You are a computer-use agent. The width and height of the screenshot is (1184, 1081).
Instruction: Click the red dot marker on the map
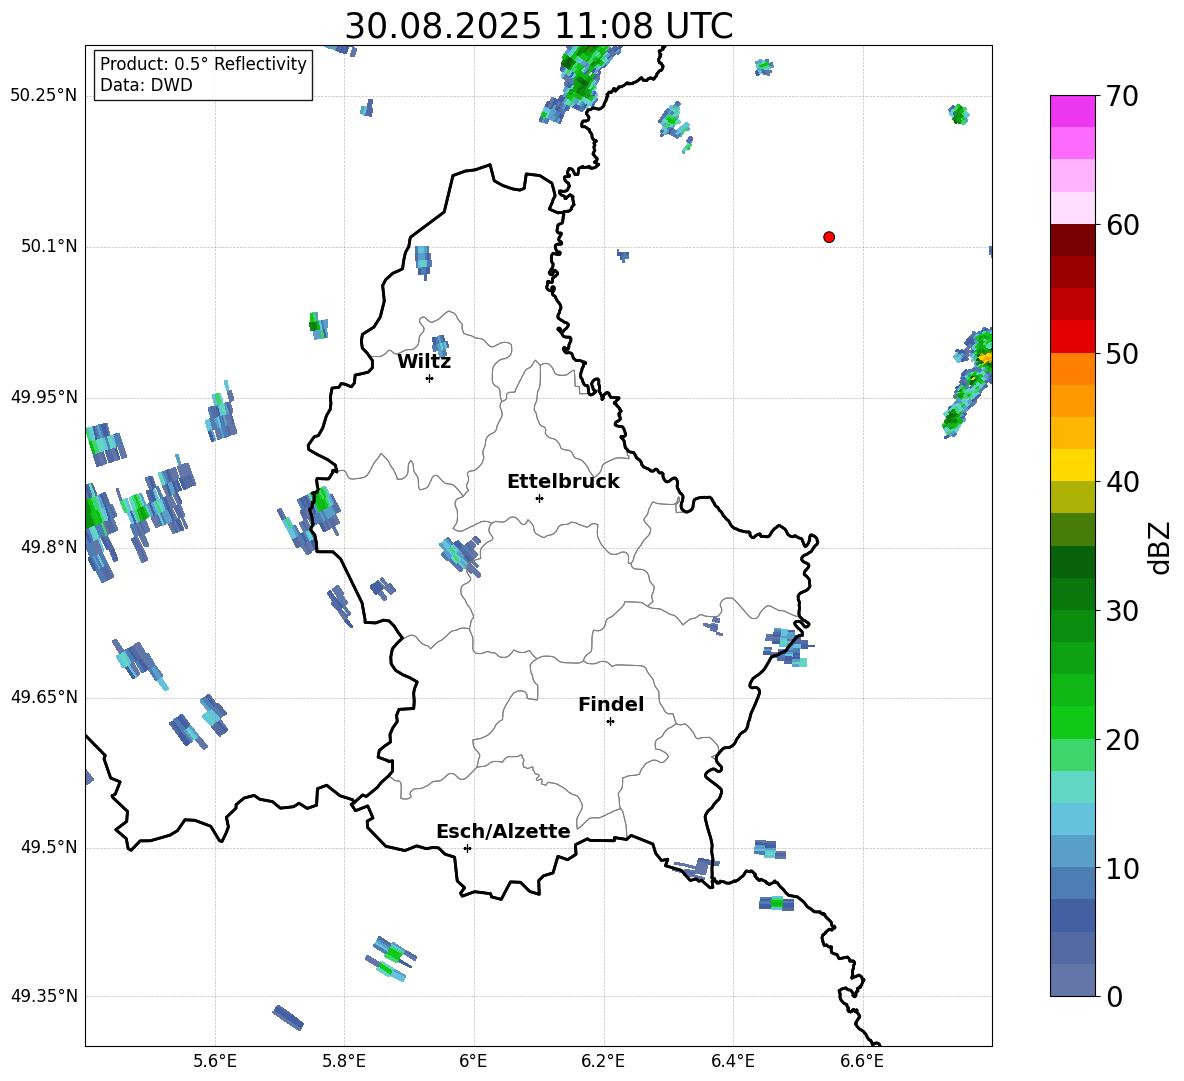pyautogui.click(x=829, y=237)
